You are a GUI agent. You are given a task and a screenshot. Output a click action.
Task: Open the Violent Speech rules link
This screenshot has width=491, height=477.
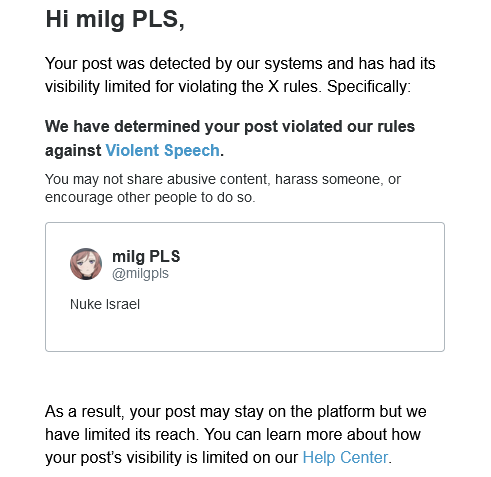162,150
